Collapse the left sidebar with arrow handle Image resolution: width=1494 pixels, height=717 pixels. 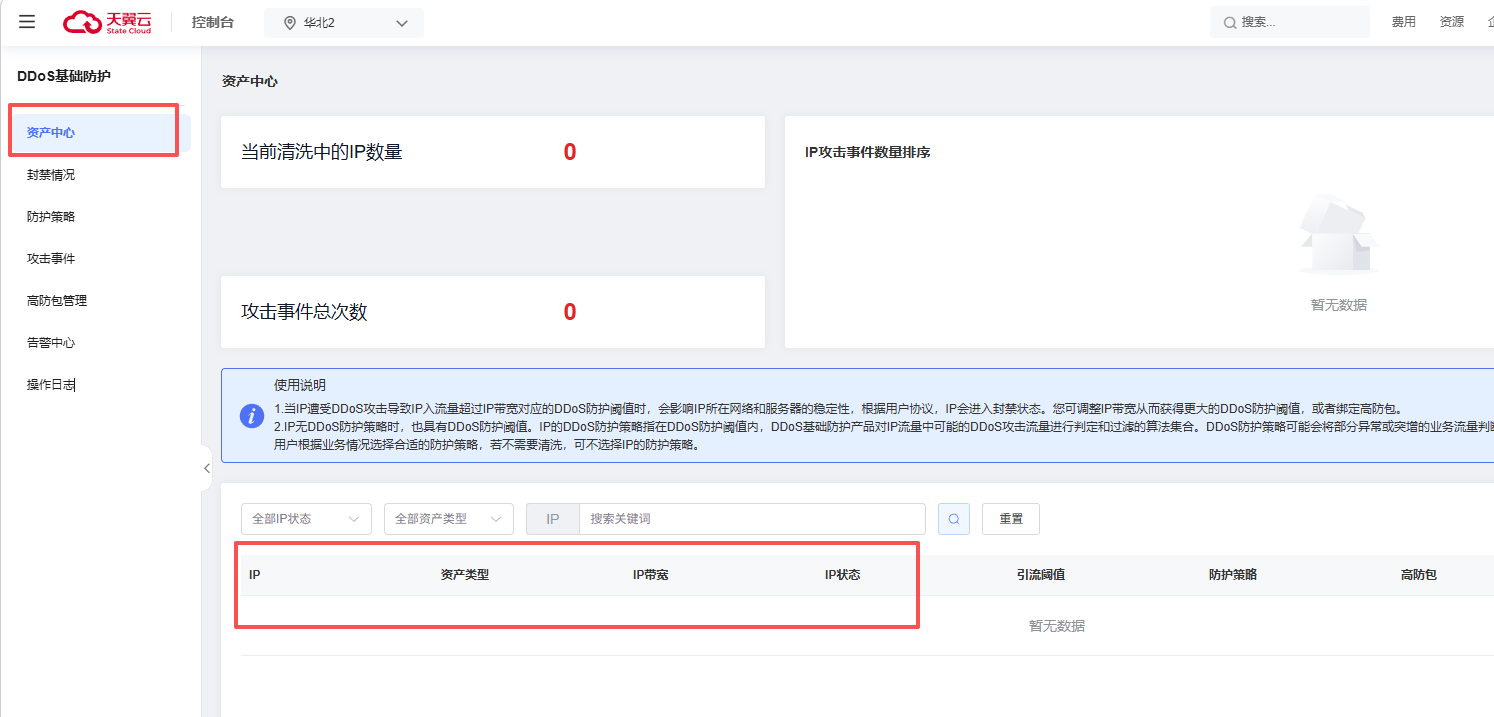pos(206,468)
